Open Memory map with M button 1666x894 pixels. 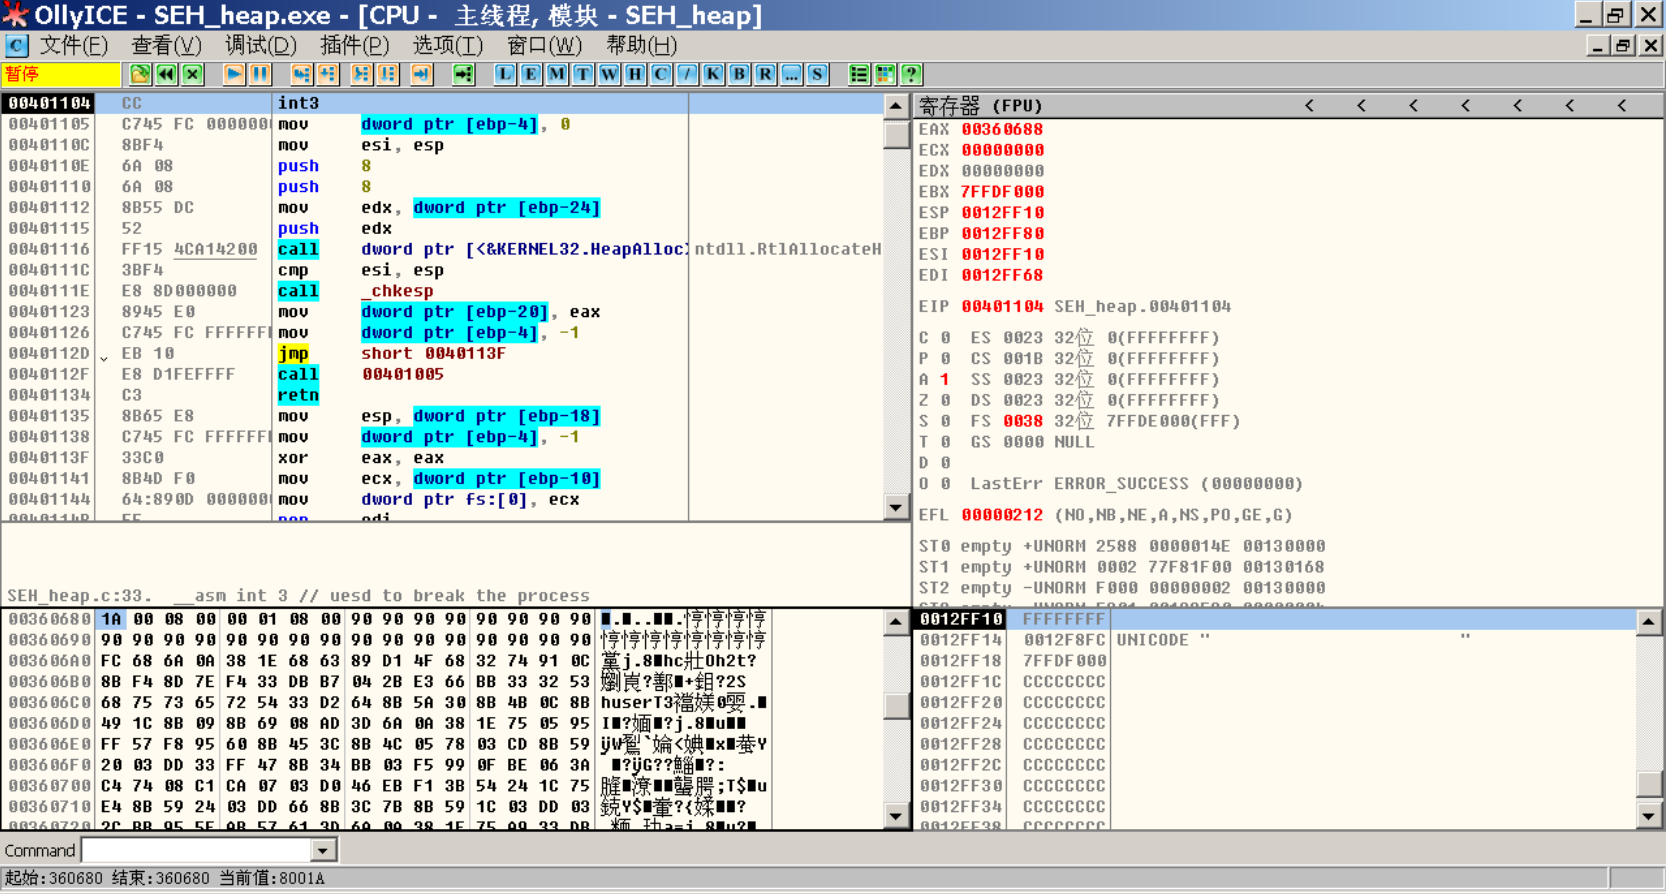557,74
